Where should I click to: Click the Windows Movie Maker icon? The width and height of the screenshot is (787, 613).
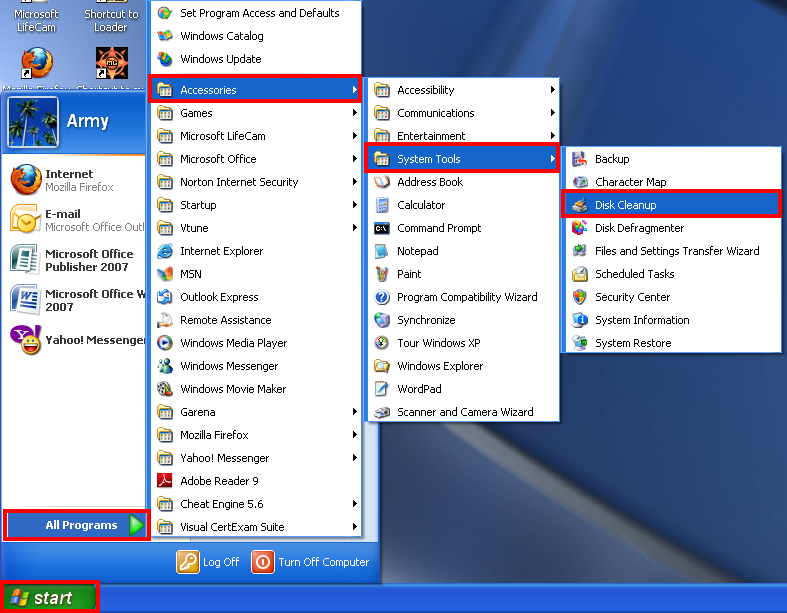click(x=165, y=389)
